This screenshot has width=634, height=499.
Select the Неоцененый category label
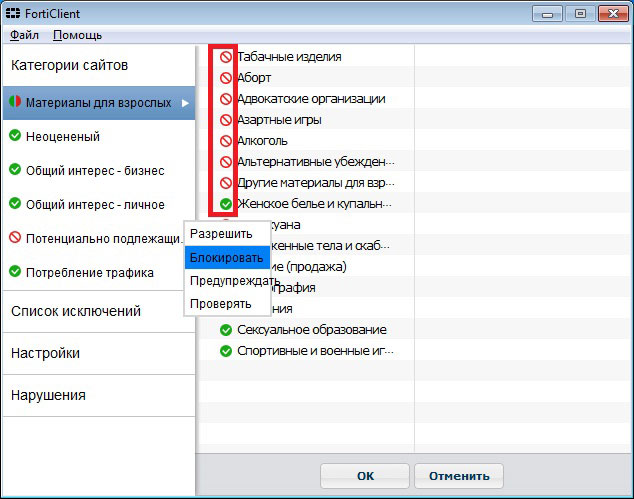(63, 137)
